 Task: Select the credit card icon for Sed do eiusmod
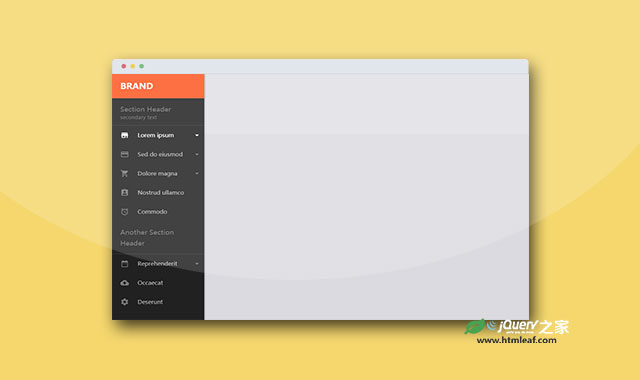click(124, 154)
